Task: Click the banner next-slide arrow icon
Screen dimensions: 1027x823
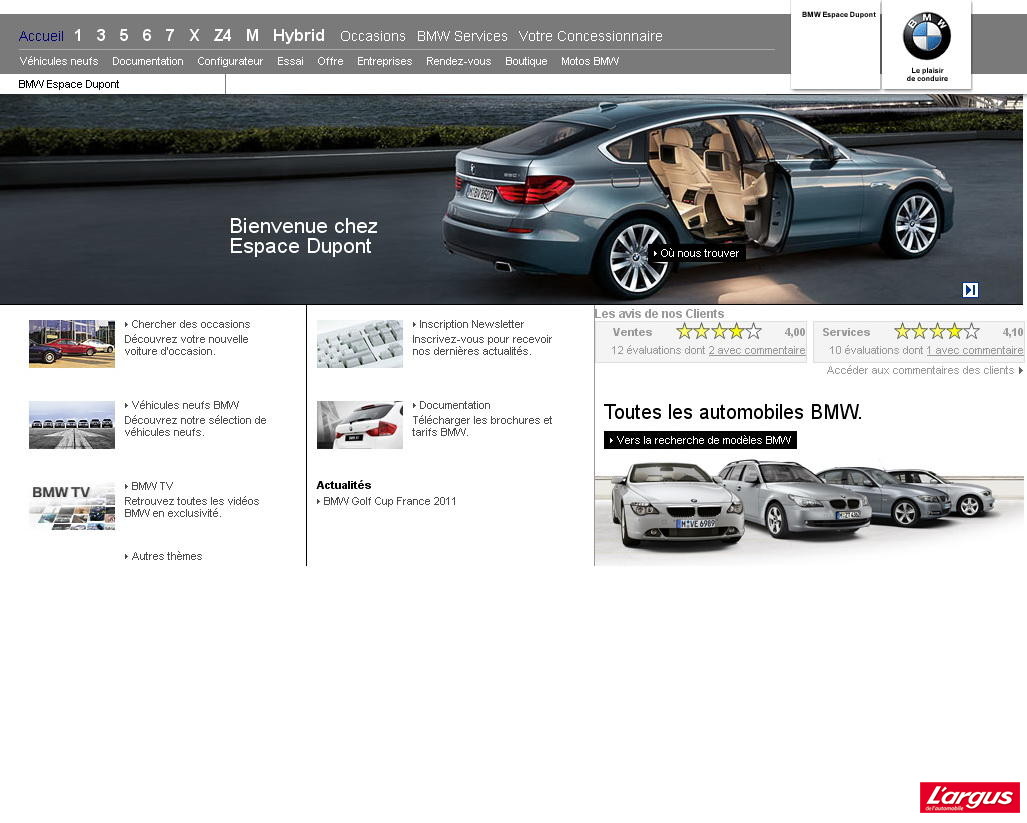Action: click(969, 290)
